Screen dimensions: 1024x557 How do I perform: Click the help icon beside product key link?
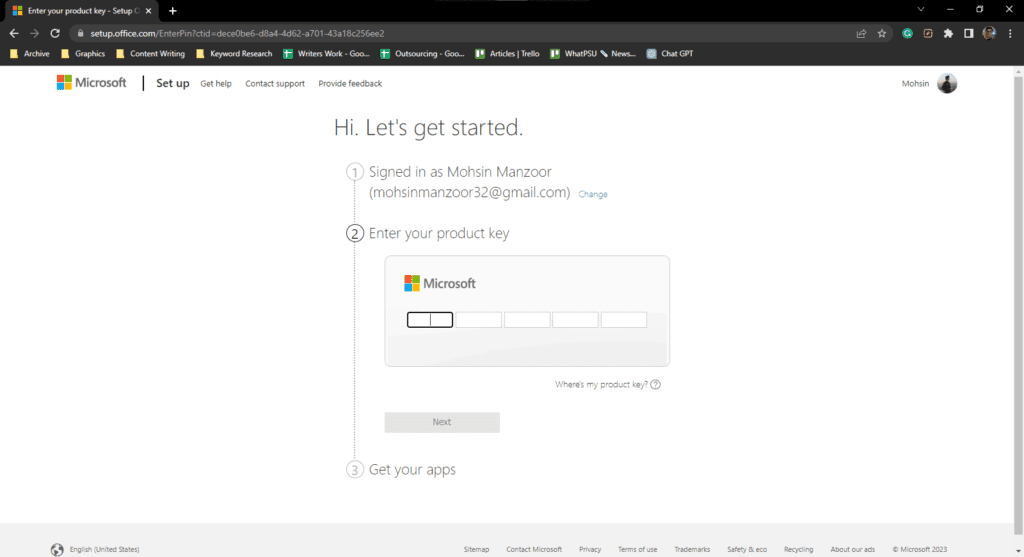[x=656, y=385]
